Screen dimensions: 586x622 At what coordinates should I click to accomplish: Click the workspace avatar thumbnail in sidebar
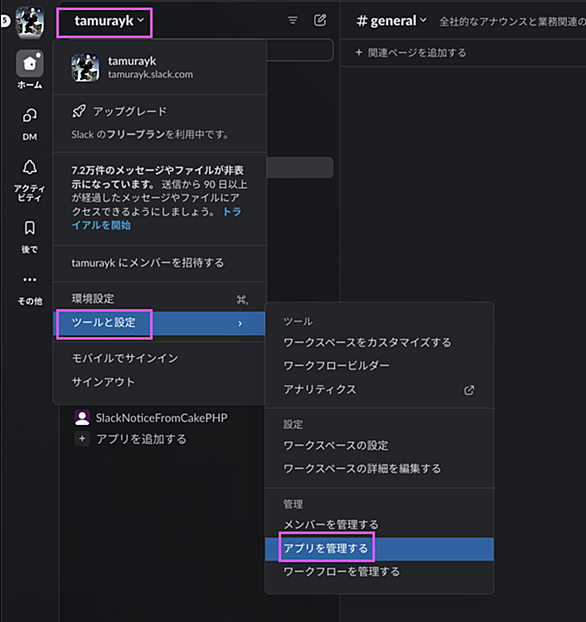pos(30,22)
